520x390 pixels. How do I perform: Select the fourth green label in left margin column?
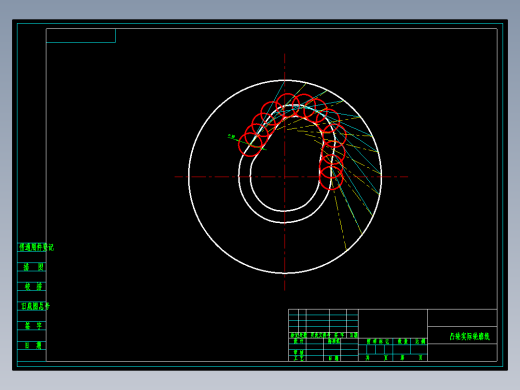35,306
